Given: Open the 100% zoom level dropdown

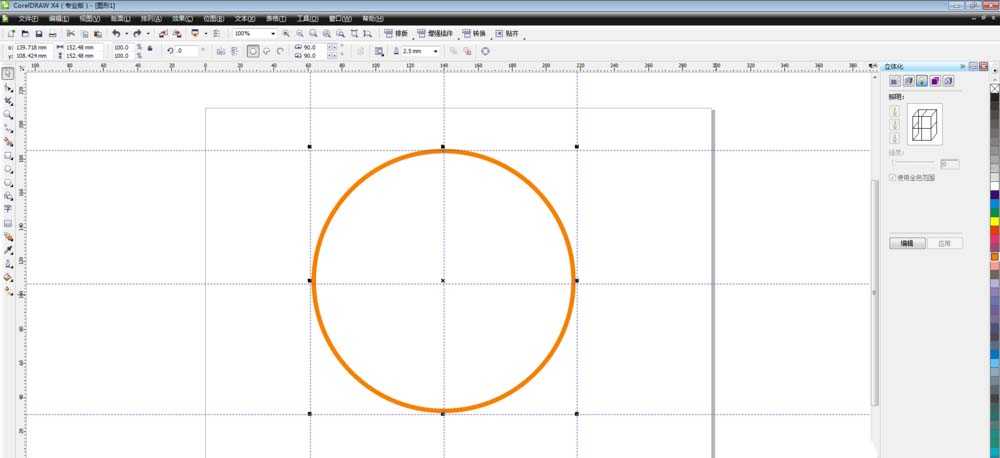Looking at the screenshot, I should coord(275,33).
